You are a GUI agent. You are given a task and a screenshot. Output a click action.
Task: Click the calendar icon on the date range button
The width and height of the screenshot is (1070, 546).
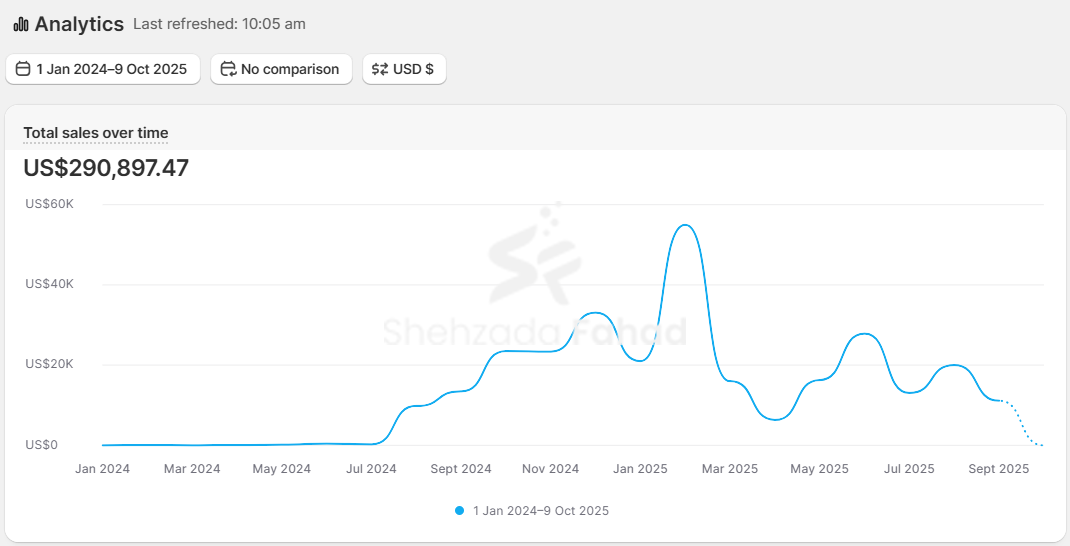23,69
